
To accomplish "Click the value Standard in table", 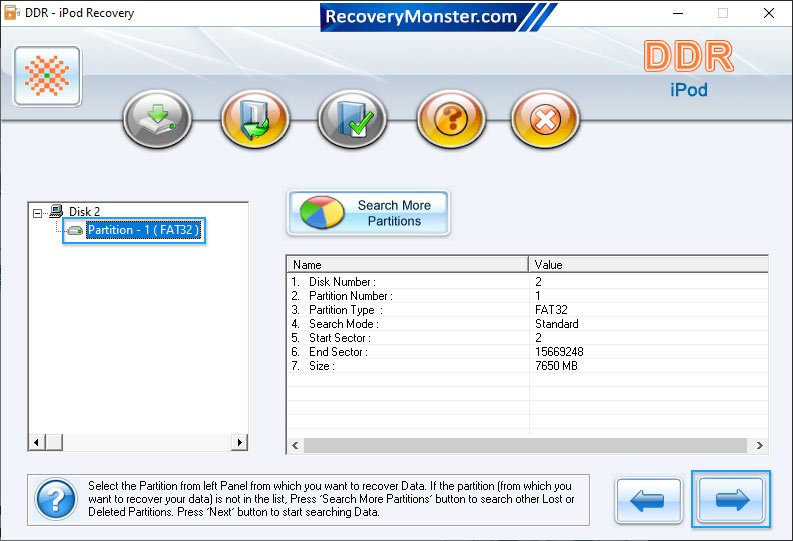I will click(x=556, y=324).
